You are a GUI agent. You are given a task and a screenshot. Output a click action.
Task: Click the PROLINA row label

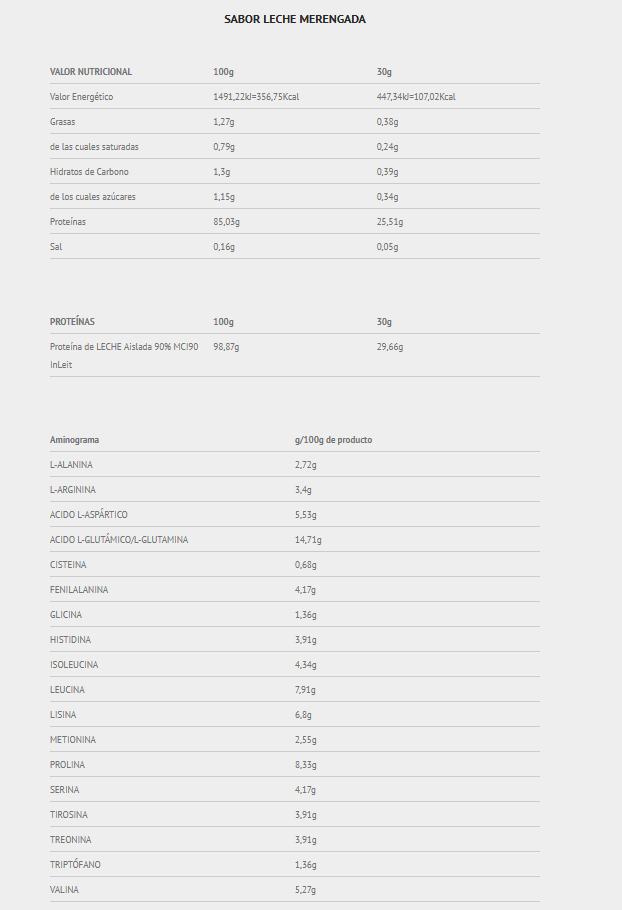(x=67, y=764)
